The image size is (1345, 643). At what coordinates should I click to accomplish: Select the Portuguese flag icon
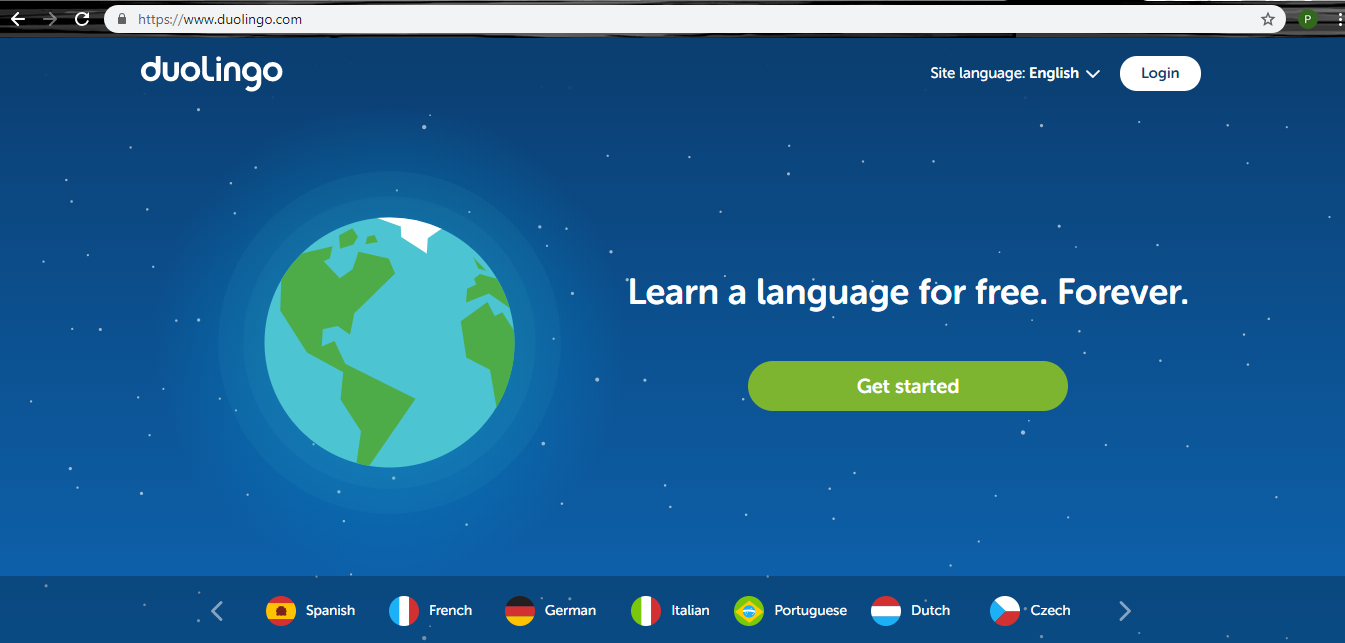(749, 610)
